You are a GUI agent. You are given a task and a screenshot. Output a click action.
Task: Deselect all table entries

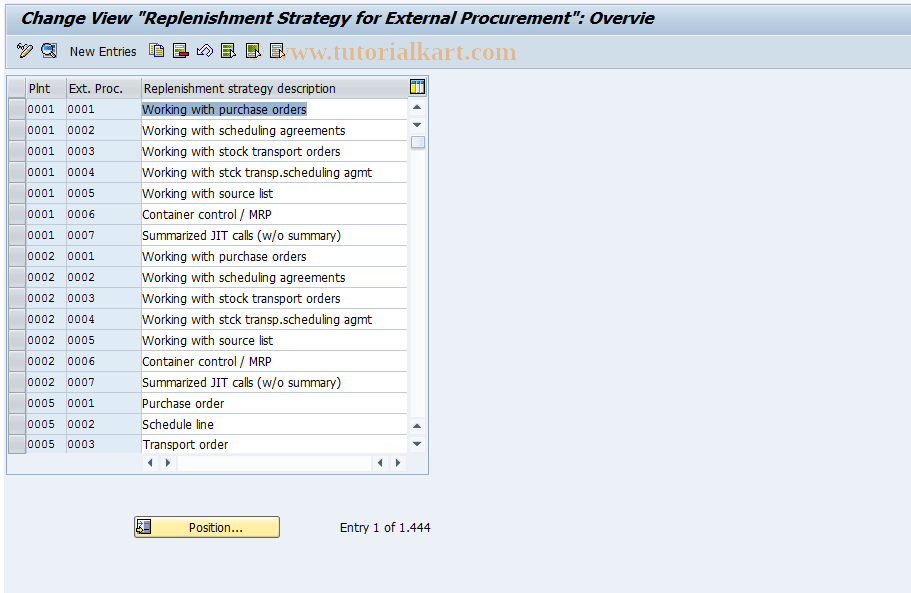[x=276, y=50]
